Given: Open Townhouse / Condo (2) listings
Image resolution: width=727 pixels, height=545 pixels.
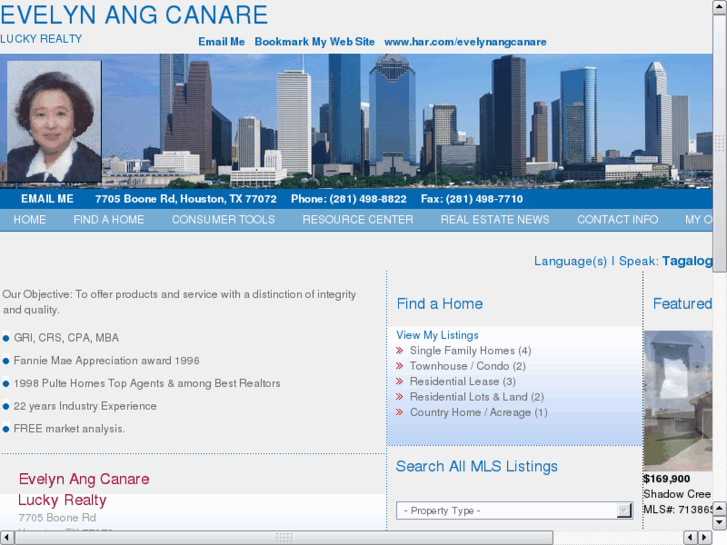Looking at the screenshot, I should click(468, 366).
